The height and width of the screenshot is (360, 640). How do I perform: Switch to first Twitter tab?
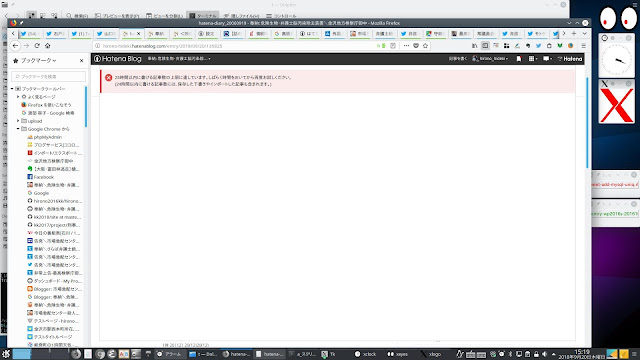point(31,34)
